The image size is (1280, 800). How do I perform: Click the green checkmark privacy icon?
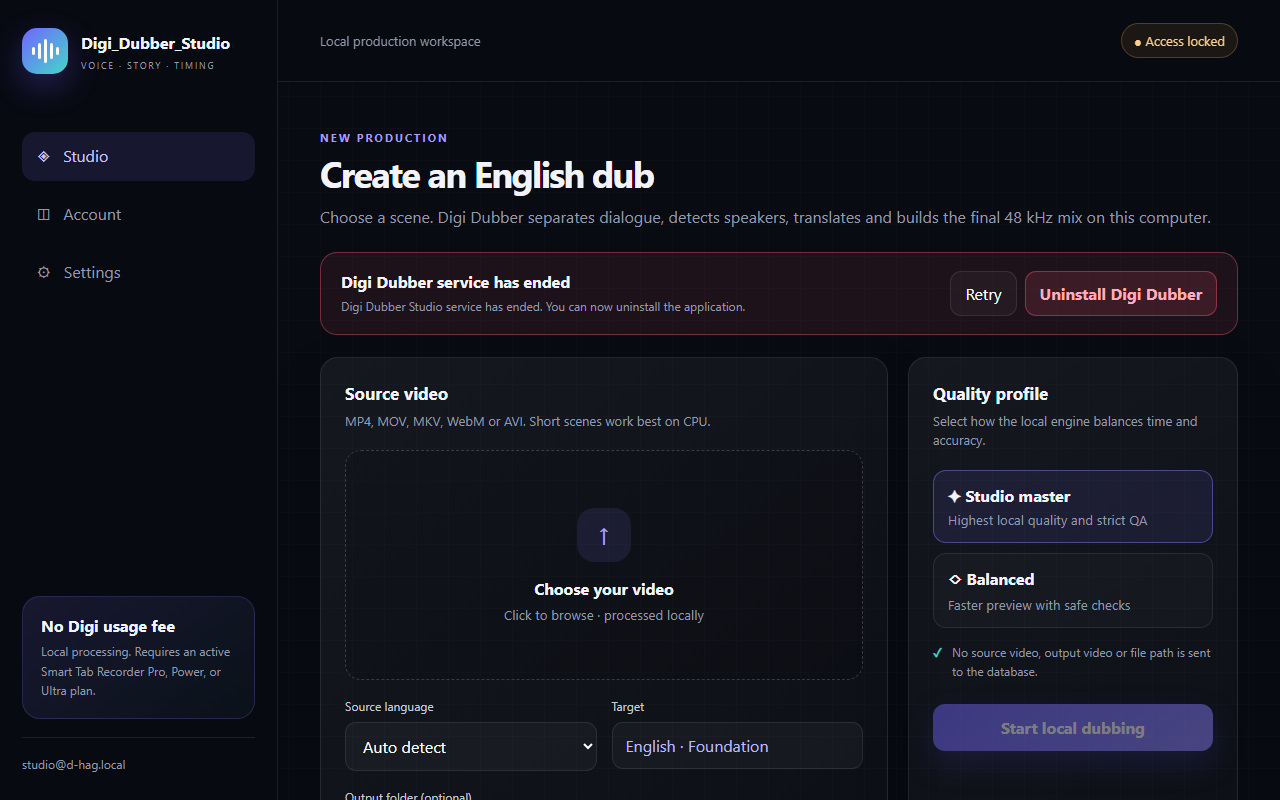coord(938,653)
